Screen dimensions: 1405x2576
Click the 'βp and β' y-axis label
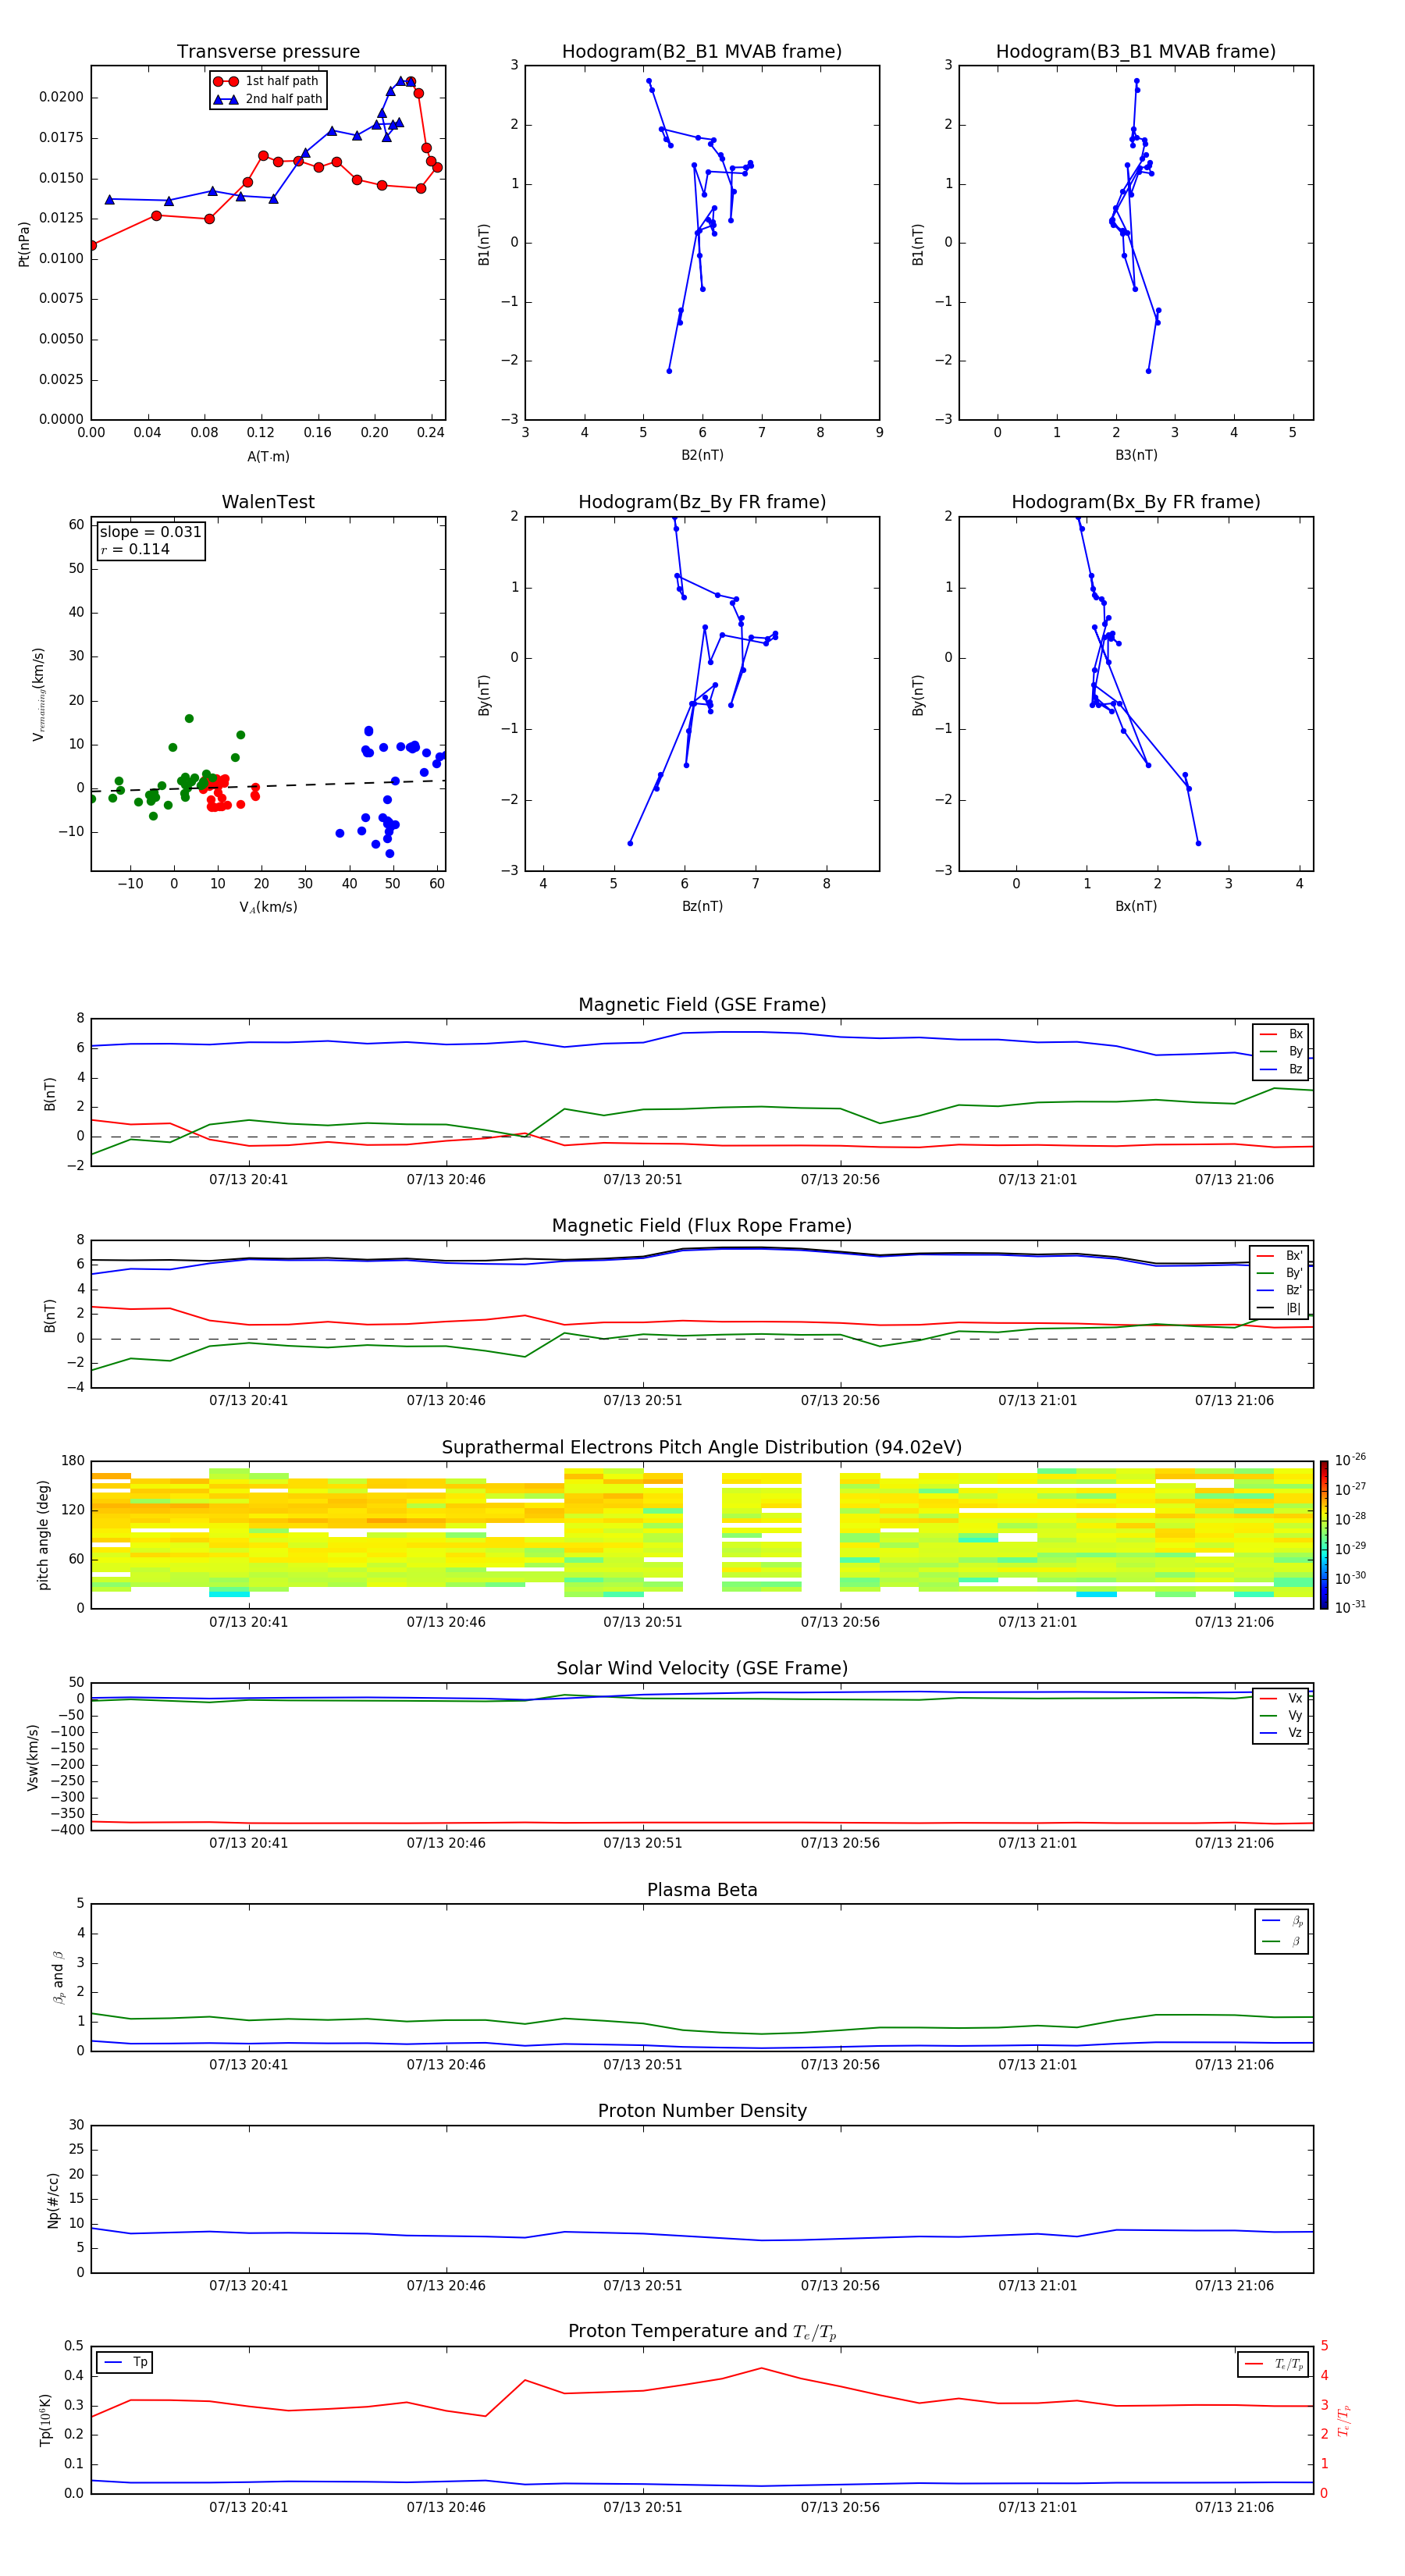pos(58,1977)
